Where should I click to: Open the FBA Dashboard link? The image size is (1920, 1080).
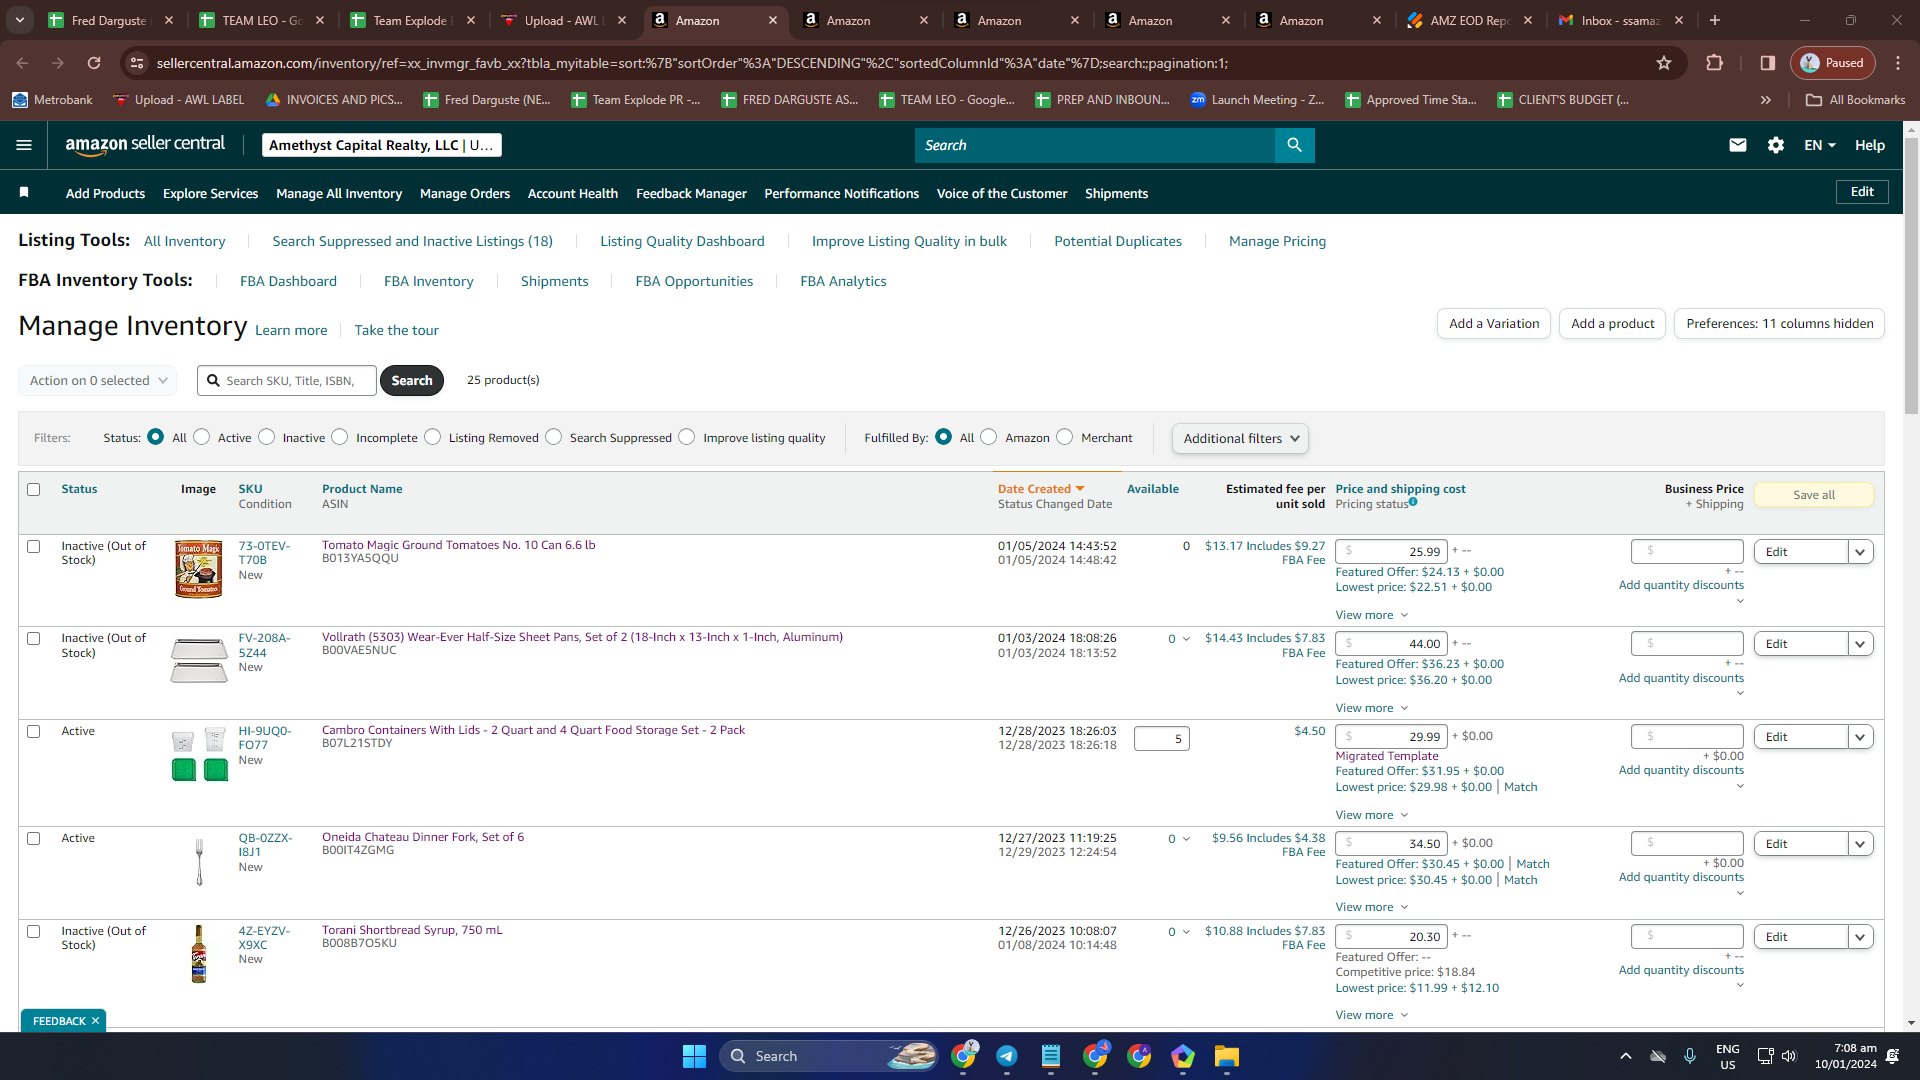pos(288,281)
